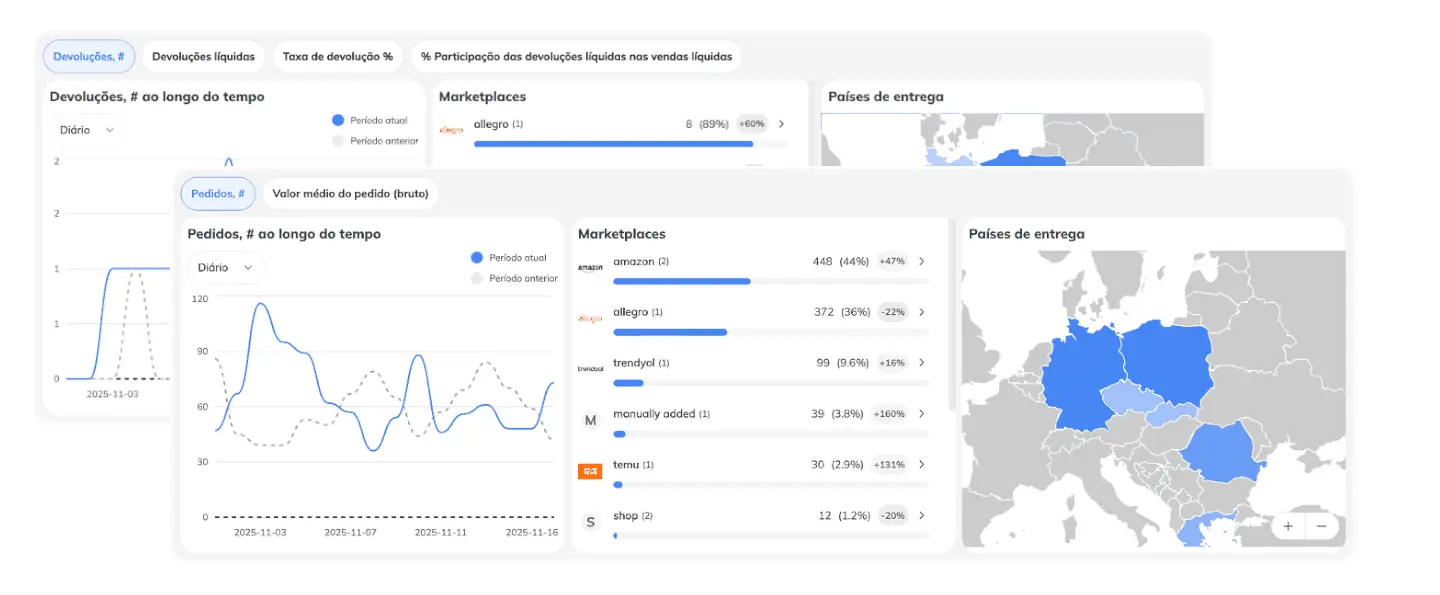Image resolution: width=1440 pixels, height=595 pixels.
Task: Click the trendyol progress bar
Action: coord(628,382)
